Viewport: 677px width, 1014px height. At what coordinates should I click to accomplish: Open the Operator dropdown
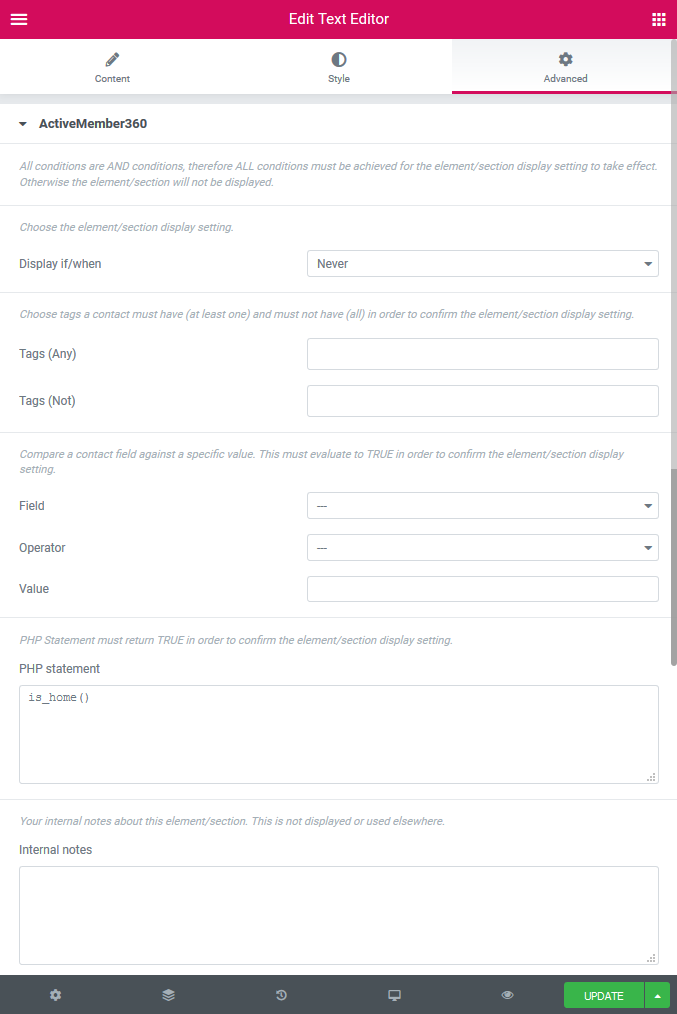pos(482,547)
